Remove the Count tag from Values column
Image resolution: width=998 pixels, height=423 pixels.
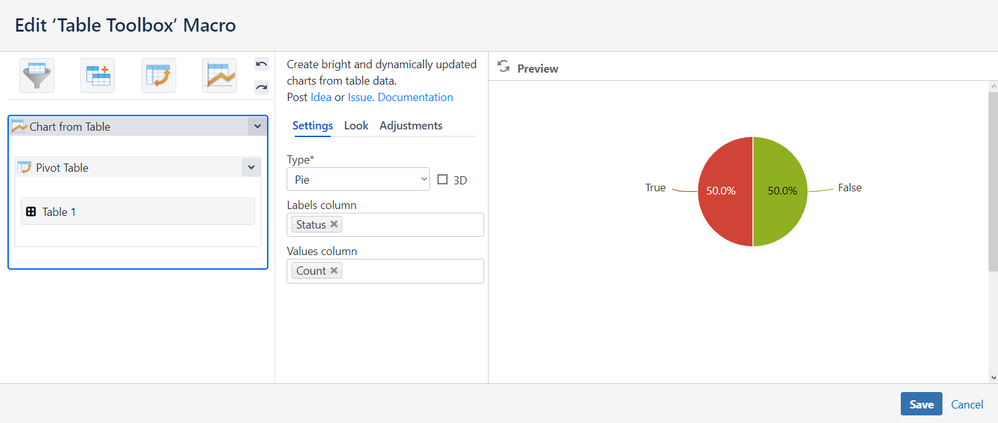(334, 271)
